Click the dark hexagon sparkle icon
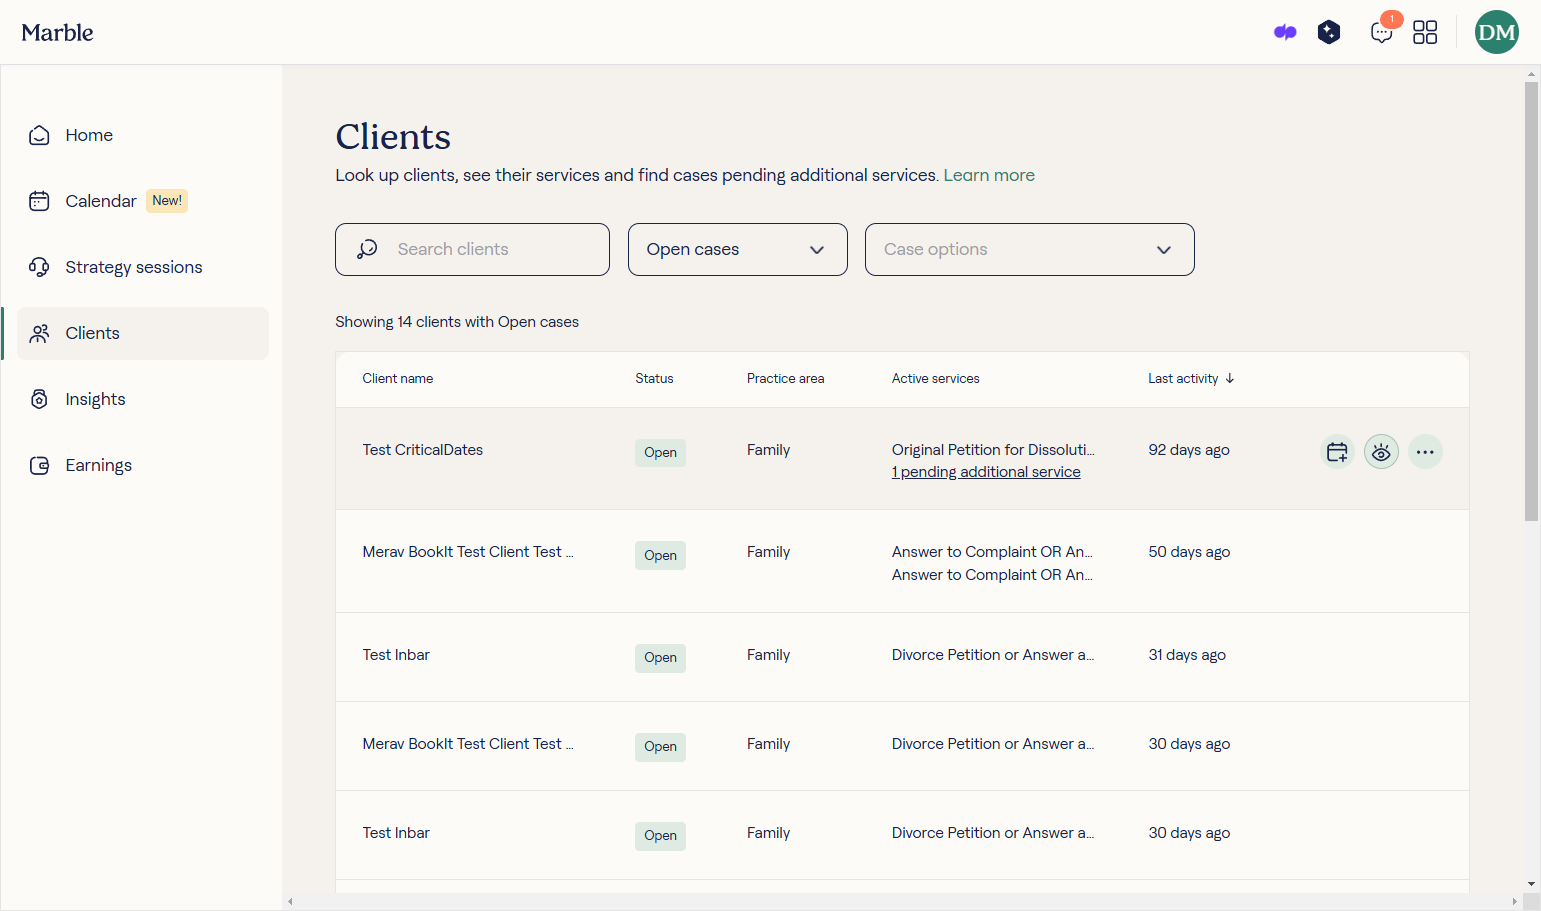 click(1329, 32)
